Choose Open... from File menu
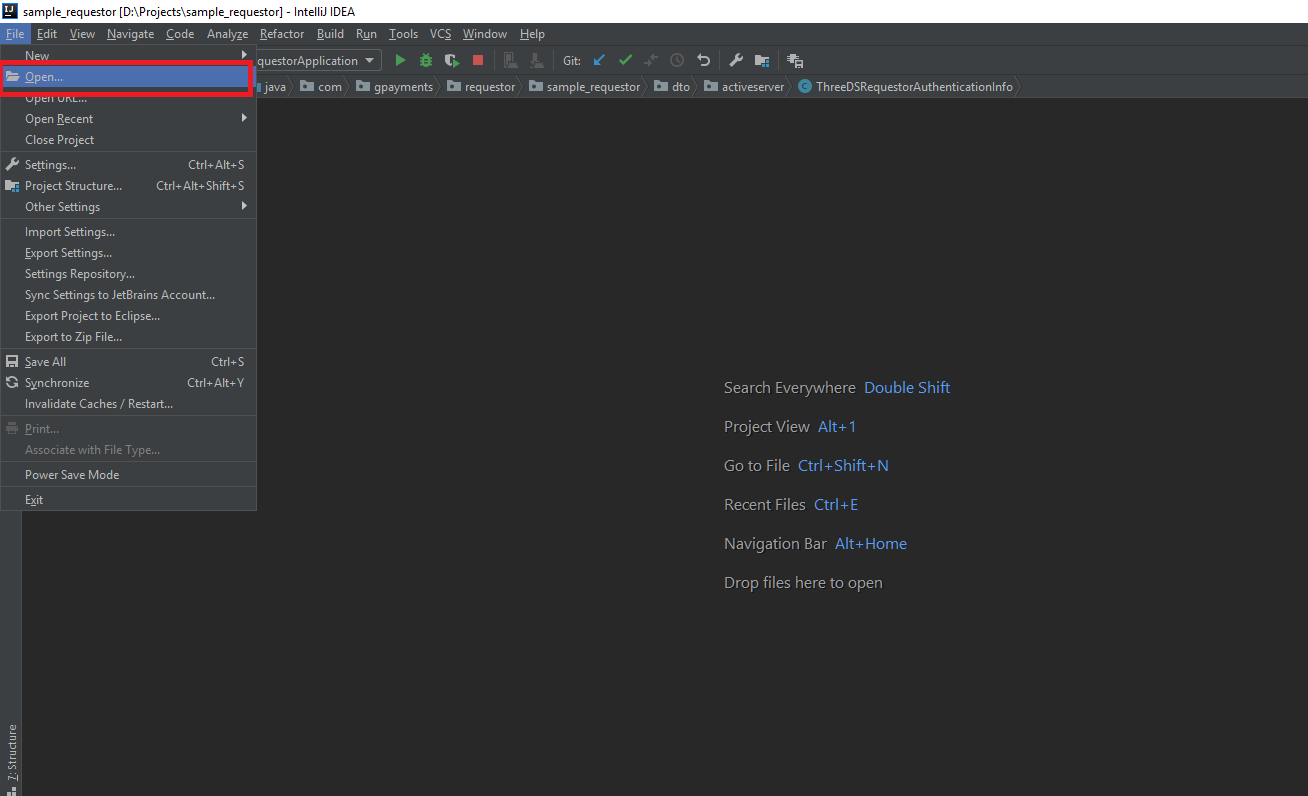The height and width of the screenshot is (796, 1308). tap(128, 77)
